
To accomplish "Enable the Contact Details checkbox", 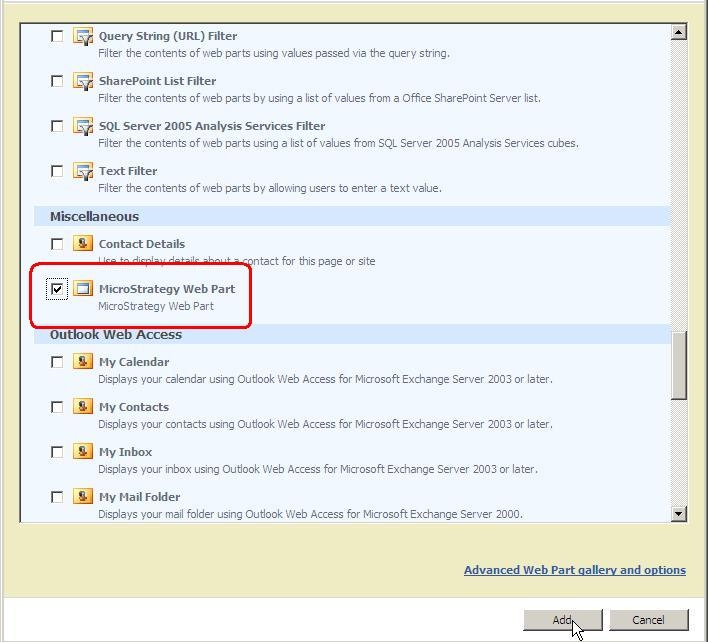I will click(x=58, y=244).
